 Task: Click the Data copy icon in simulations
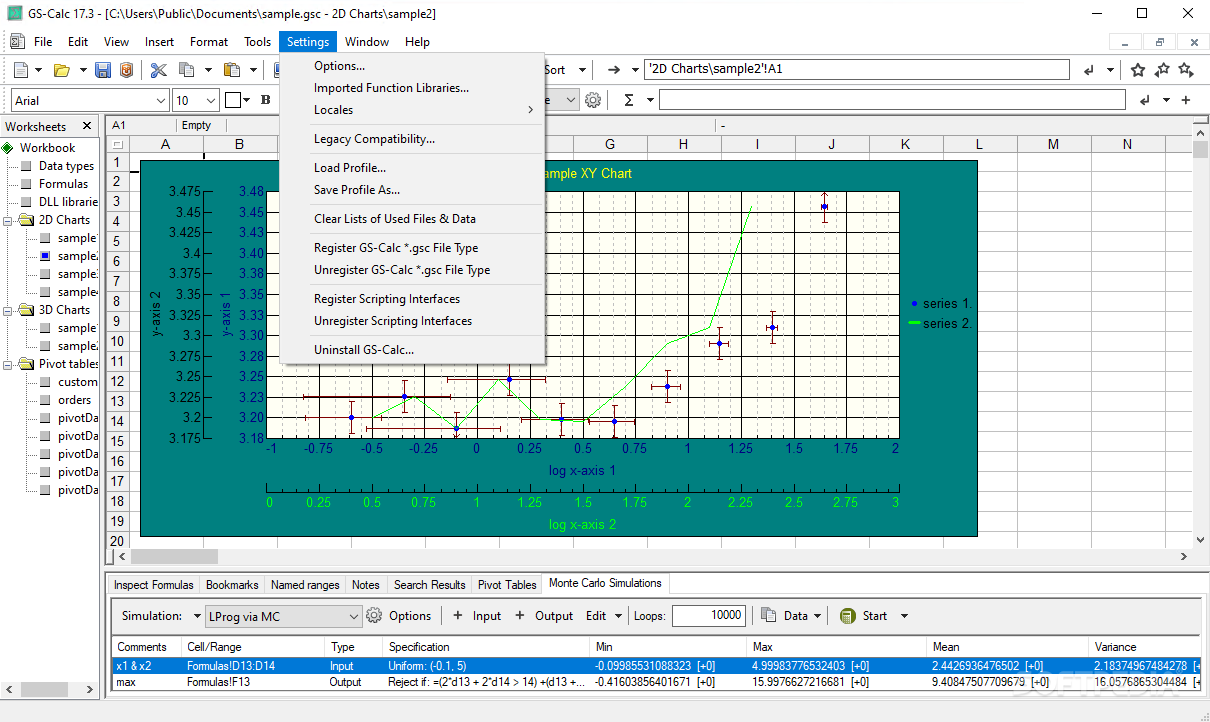[x=768, y=616]
